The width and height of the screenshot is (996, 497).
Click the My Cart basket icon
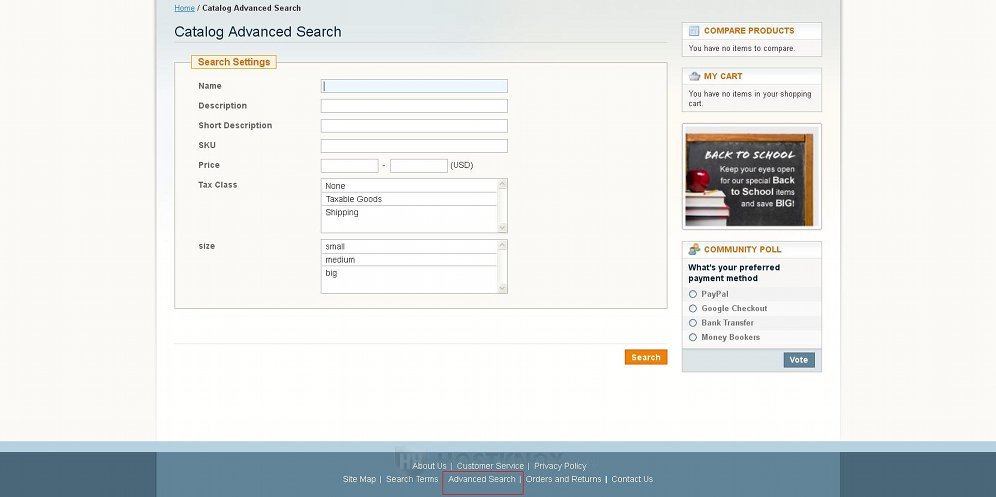(x=694, y=76)
